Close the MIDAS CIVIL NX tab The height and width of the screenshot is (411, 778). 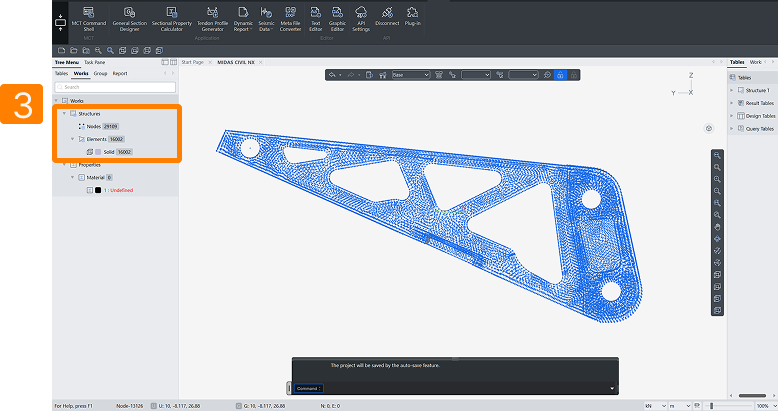pyautogui.click(x=260, y=63)
